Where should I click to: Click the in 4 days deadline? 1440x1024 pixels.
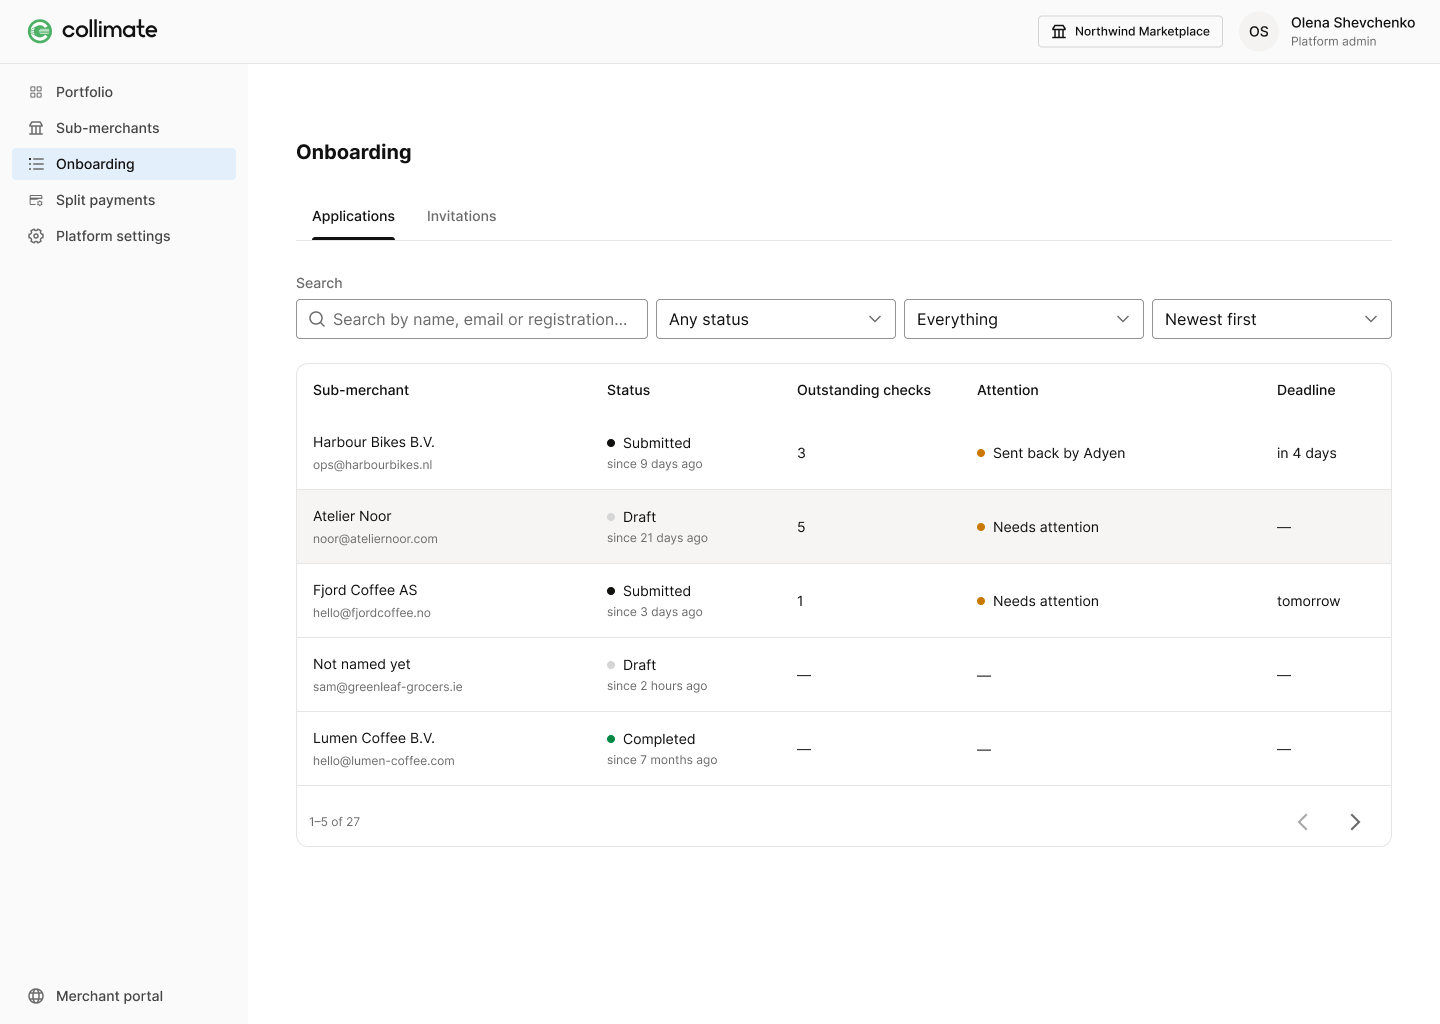(x=1307, y=453)
